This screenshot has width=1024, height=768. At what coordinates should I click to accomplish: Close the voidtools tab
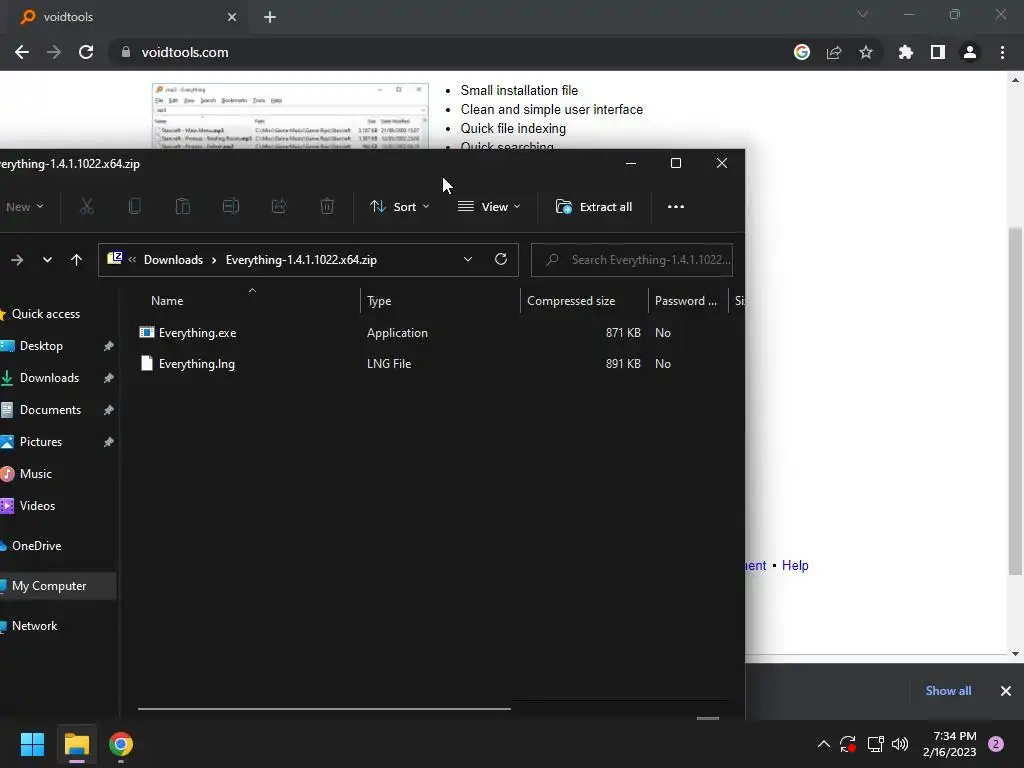(x=232, y=17)
